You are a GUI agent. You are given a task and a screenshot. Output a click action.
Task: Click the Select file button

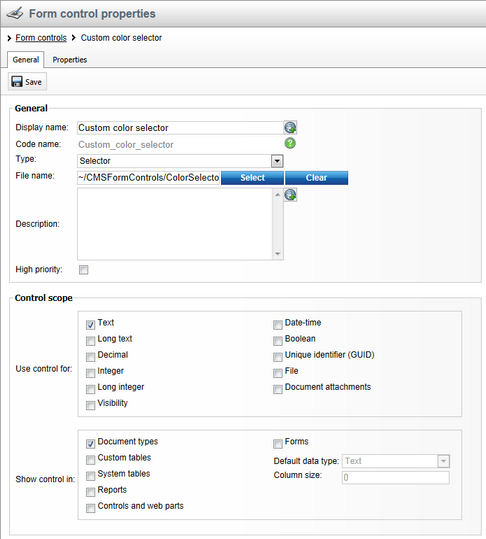click(252, 178)
